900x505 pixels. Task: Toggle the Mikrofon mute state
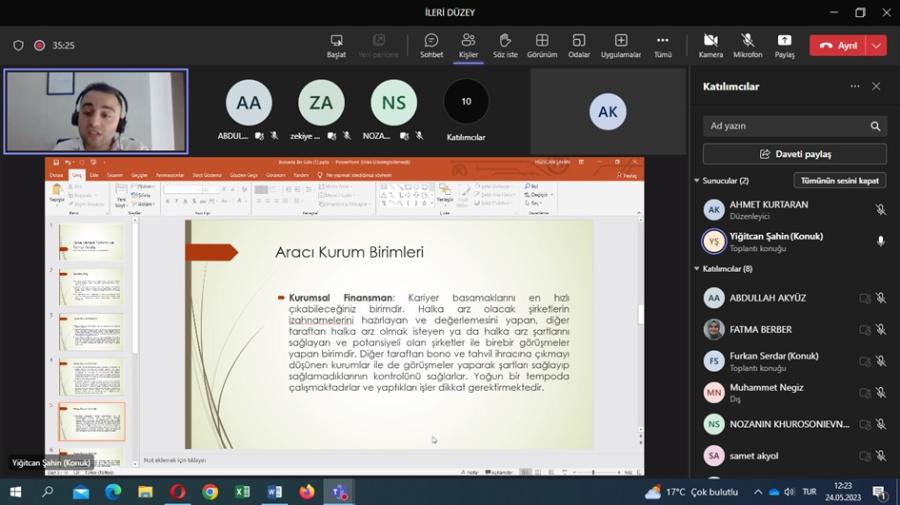point(747,45)
